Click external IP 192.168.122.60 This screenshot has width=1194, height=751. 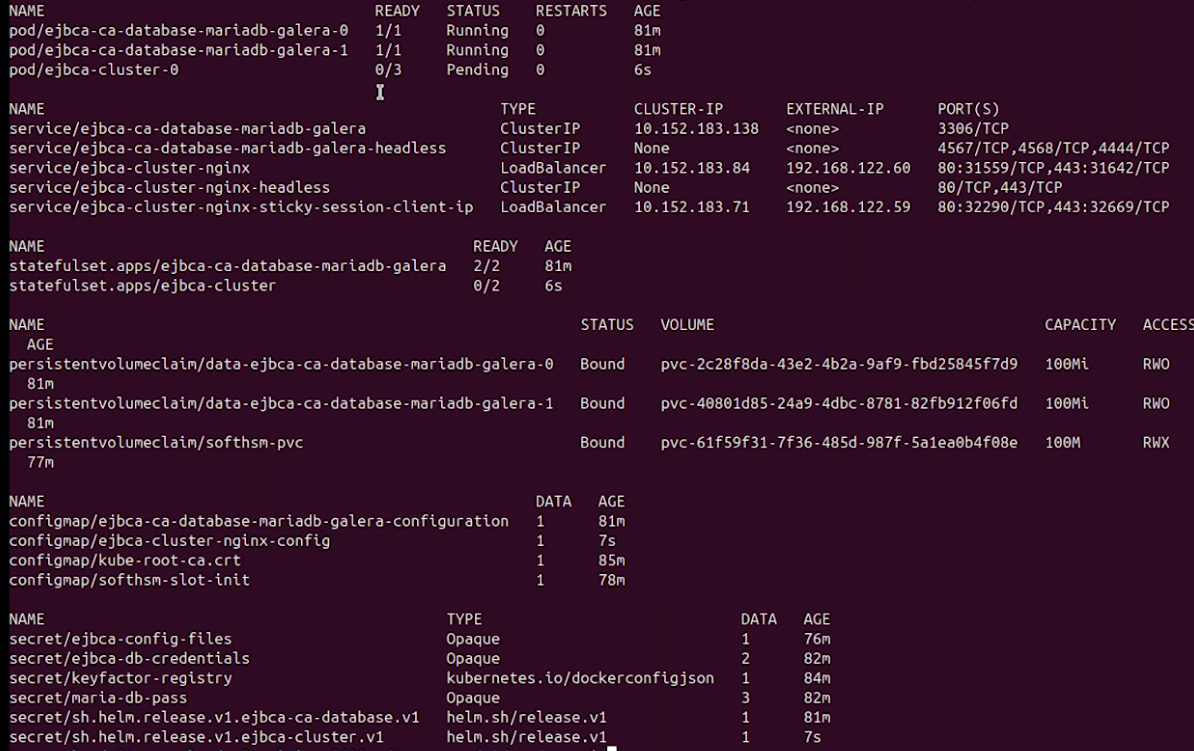click(x=848, y=168)
